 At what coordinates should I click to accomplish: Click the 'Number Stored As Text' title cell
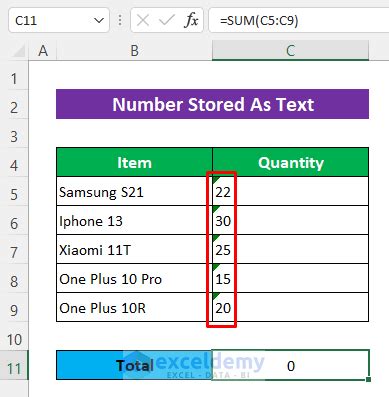[x=213, y=104]
